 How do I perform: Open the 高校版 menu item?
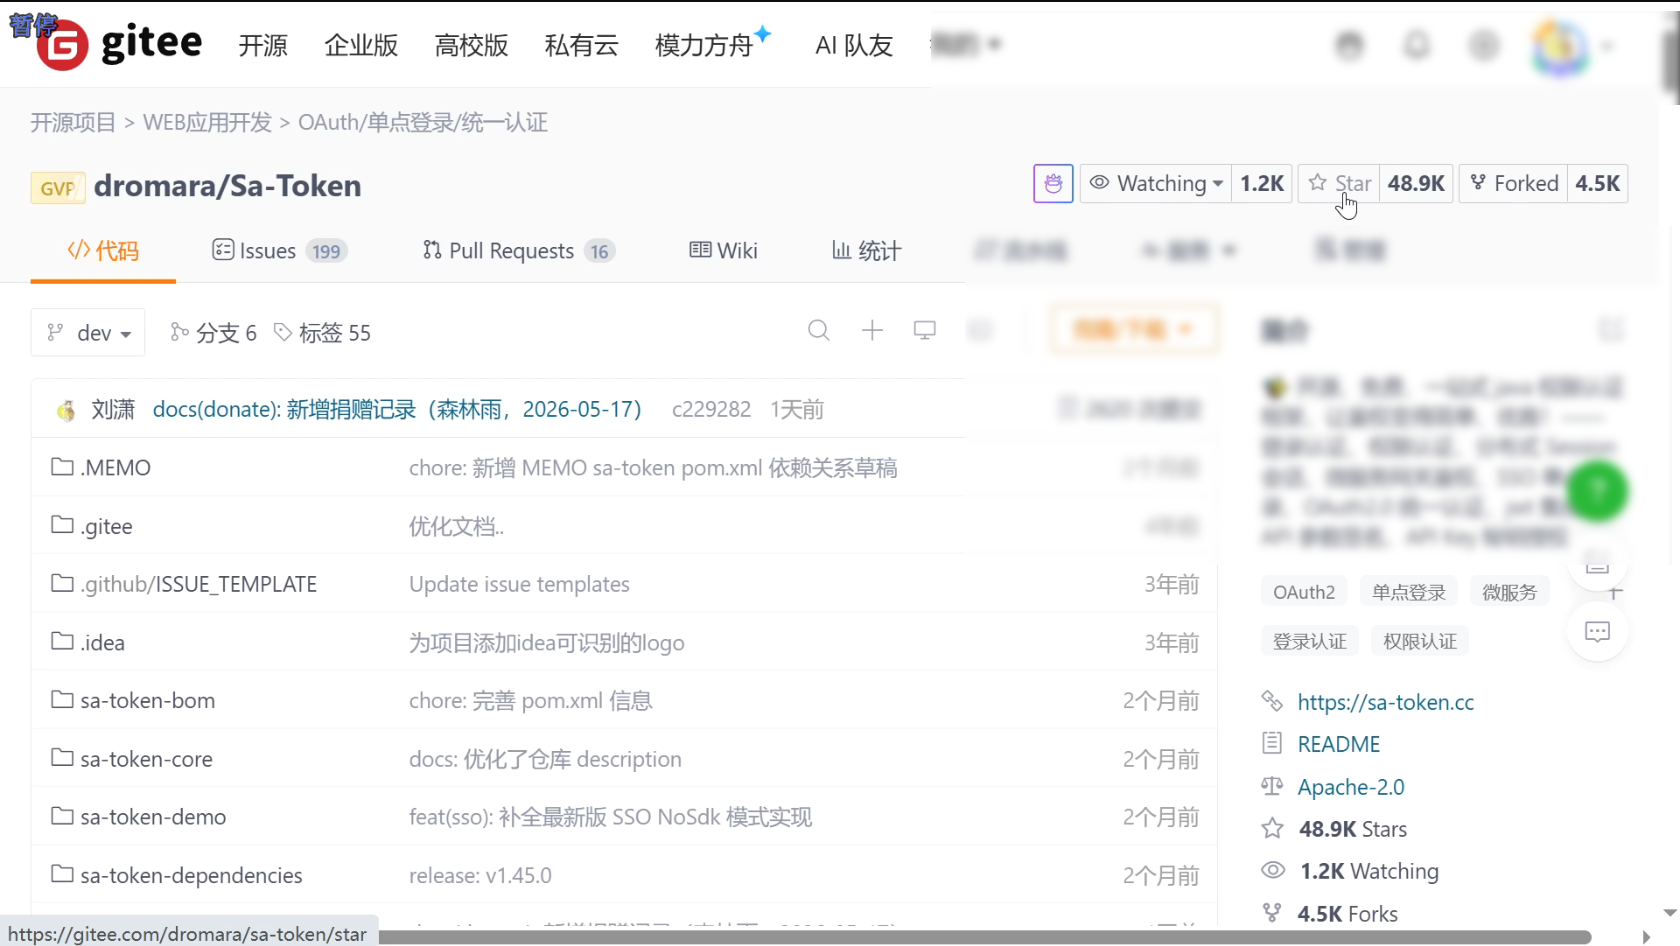[471, 45]
